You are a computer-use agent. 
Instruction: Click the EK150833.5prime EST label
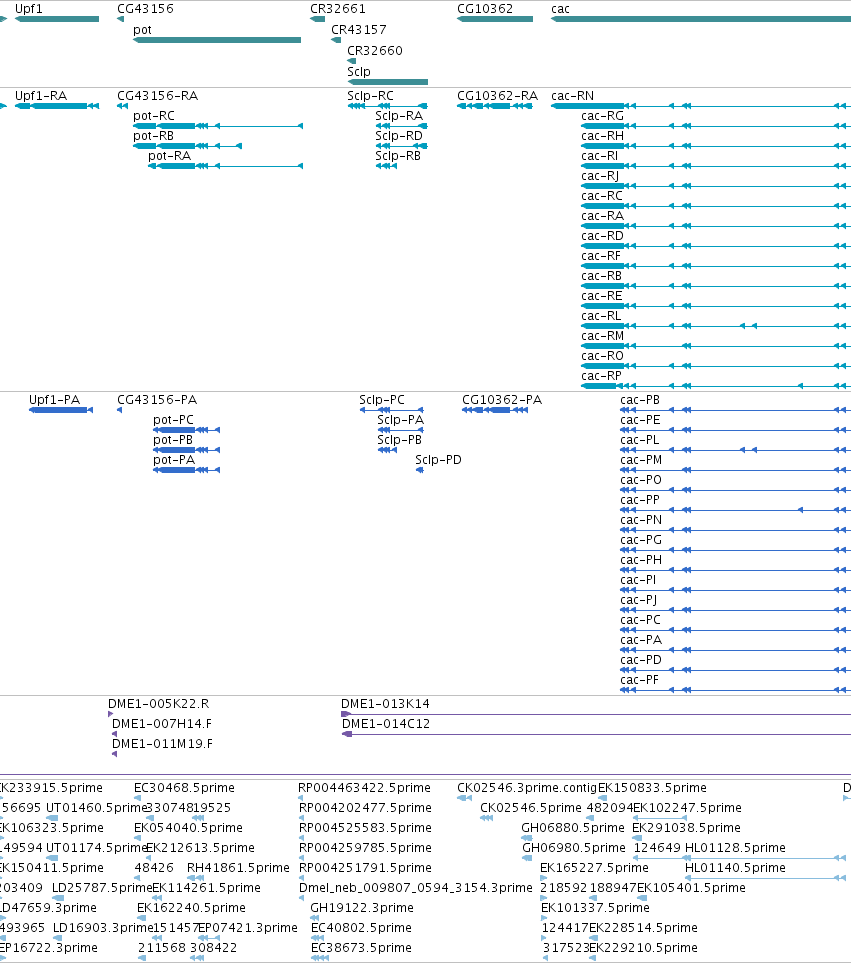click(652, 787)
